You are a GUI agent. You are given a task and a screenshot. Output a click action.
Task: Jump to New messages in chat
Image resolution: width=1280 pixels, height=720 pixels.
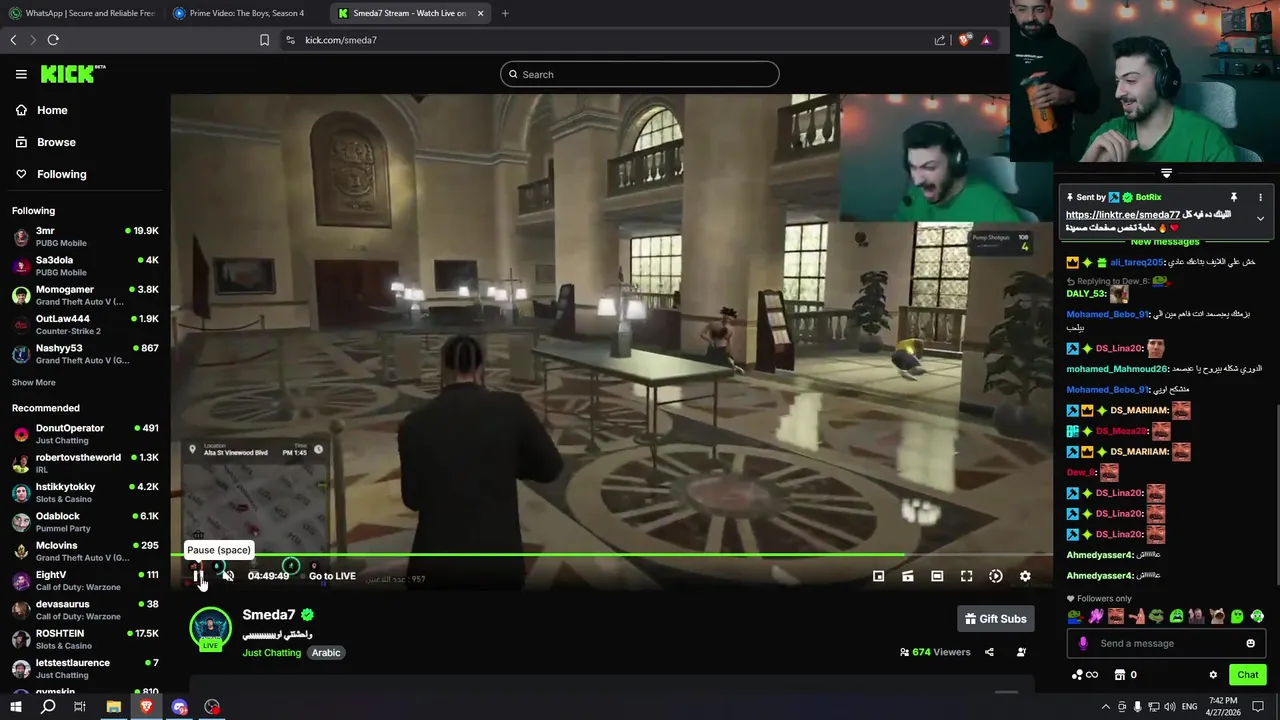point(1165,243)
